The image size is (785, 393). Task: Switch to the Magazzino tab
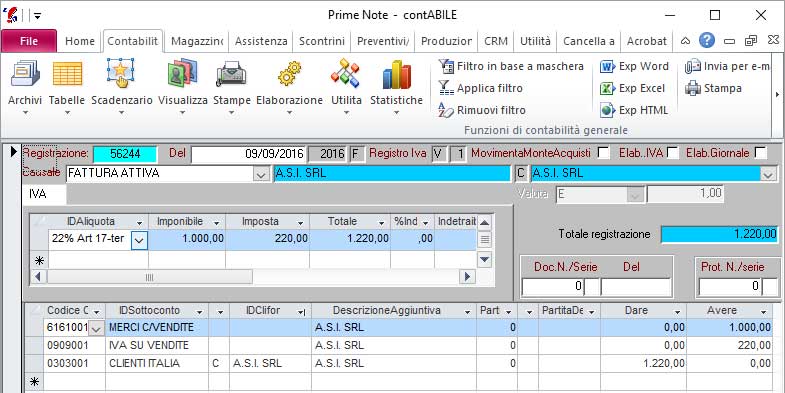pos(196,41)
